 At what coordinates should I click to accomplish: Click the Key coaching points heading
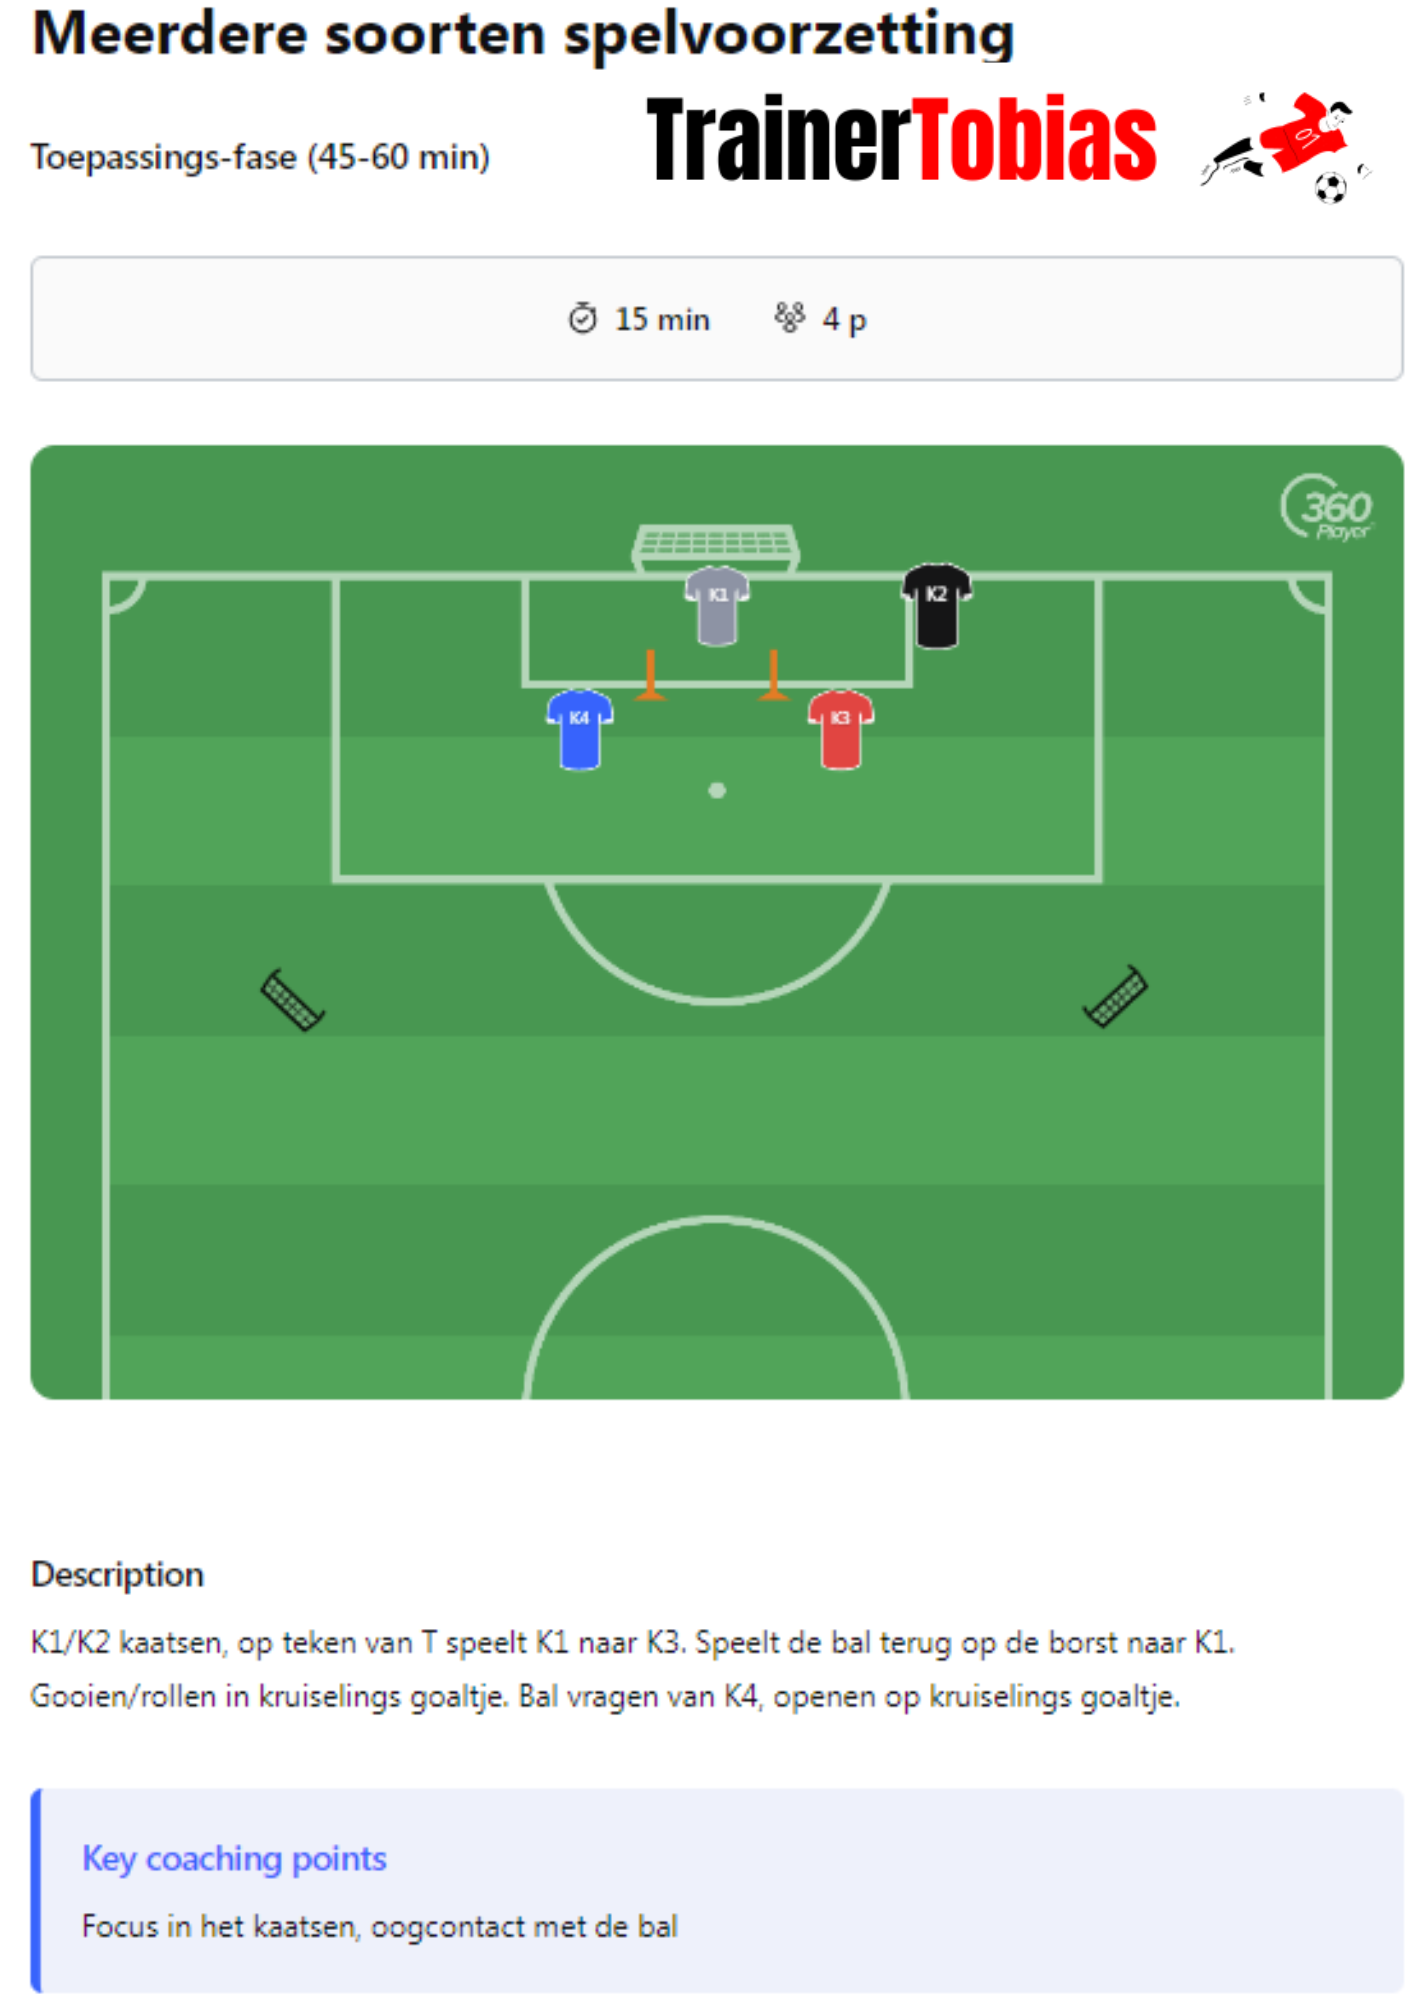coord(234,1858)
